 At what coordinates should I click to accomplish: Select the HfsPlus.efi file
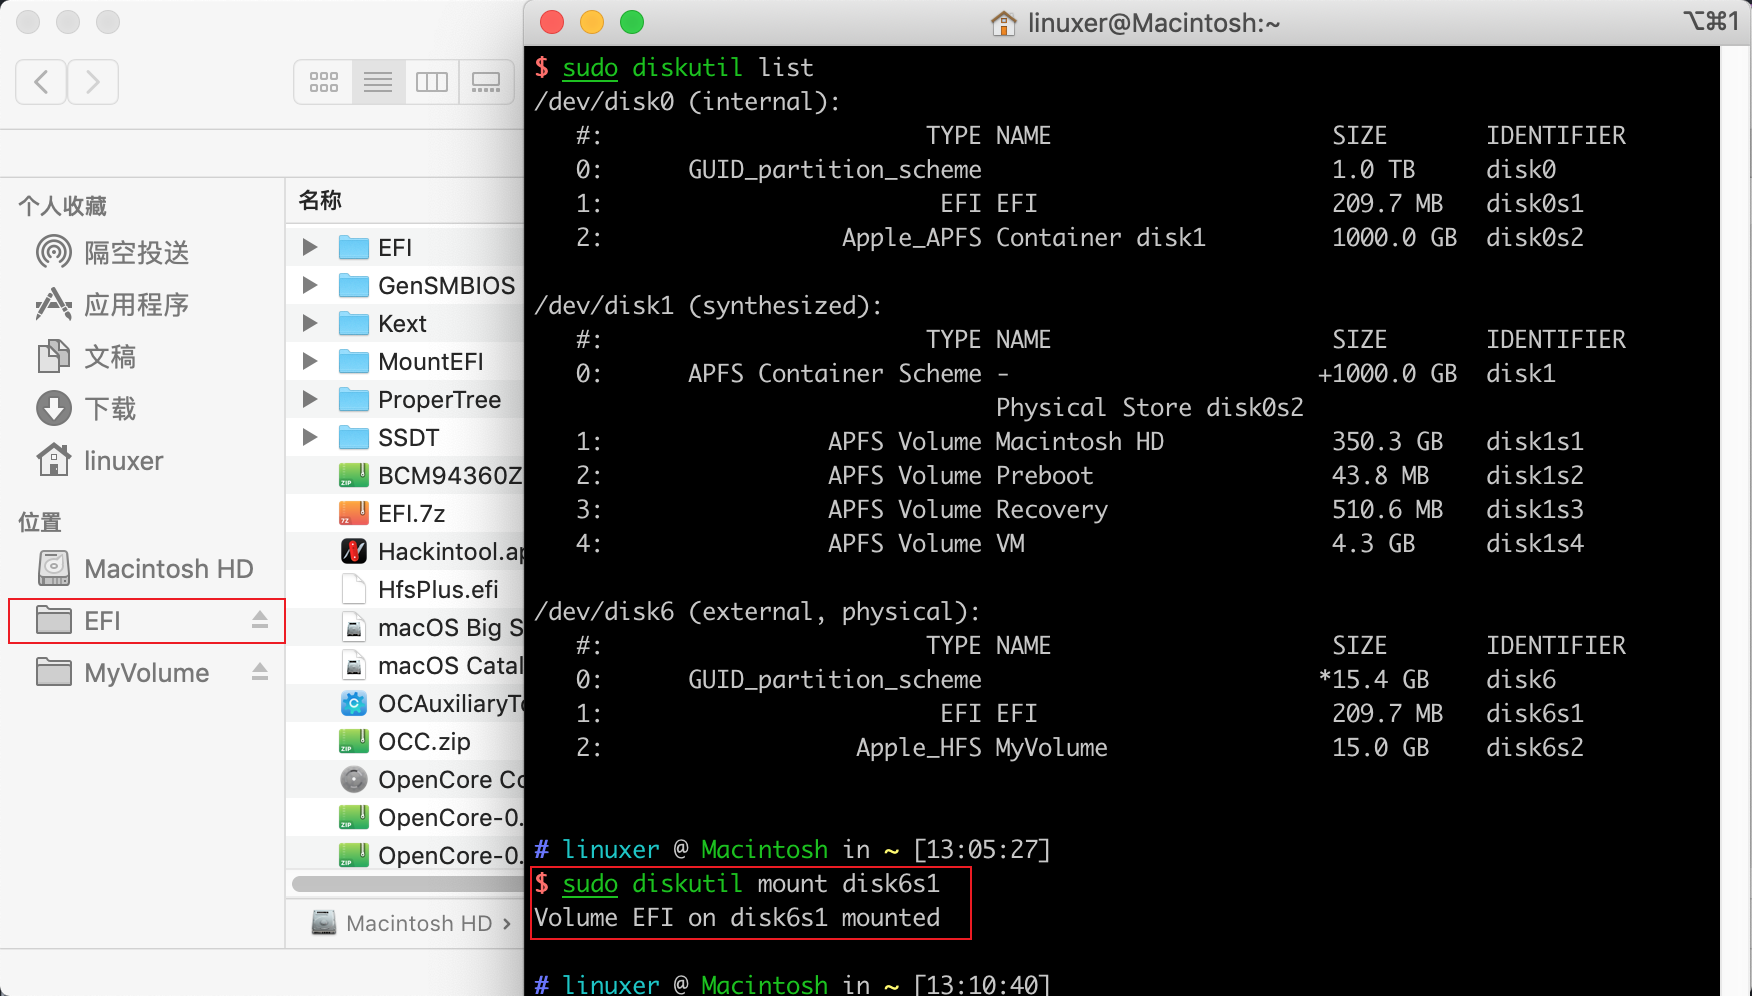(437, 590)
